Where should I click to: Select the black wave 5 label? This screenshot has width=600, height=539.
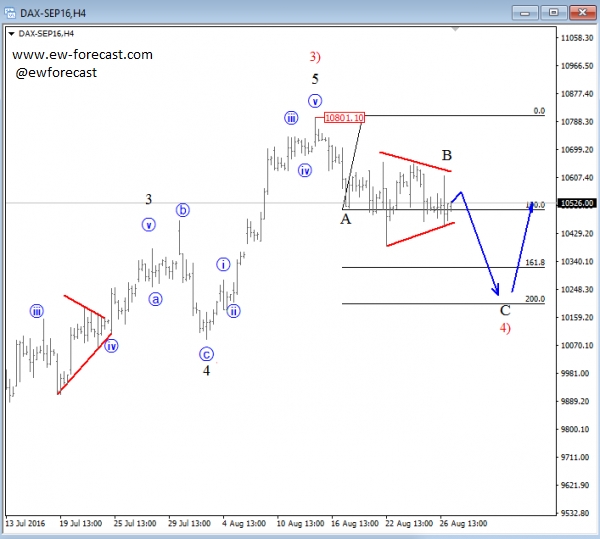[x=315, y=79]
